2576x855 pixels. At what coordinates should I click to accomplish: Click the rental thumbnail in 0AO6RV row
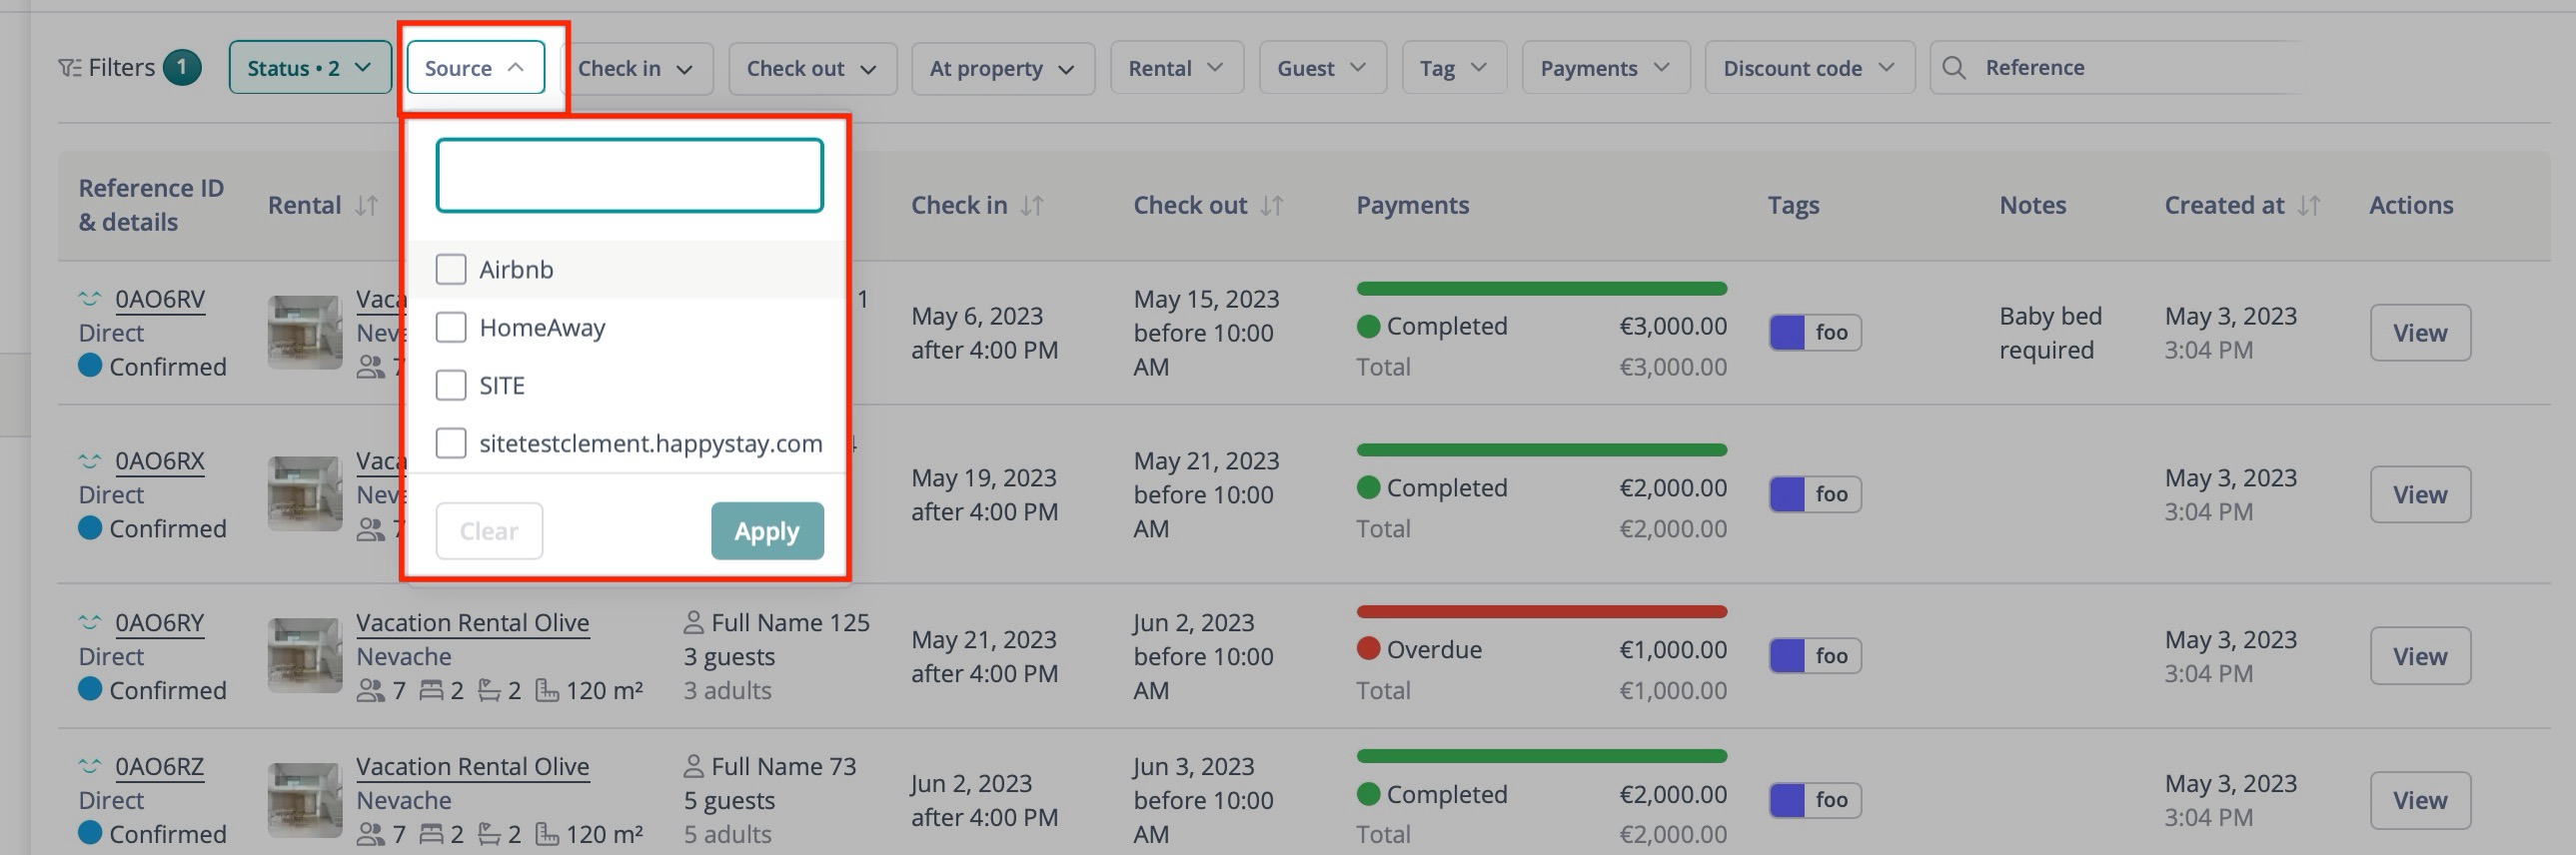pos(305,332)
